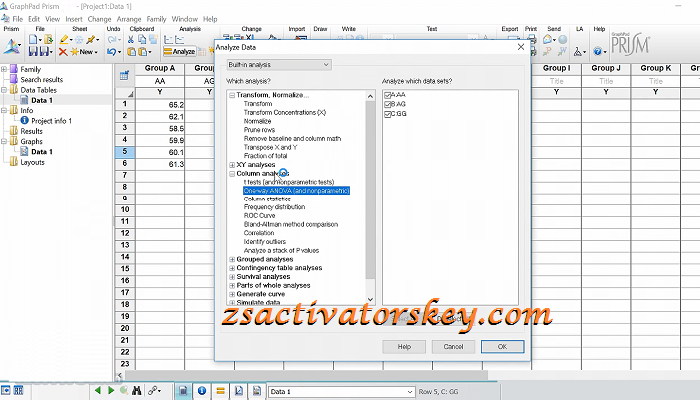Uncheck the C:GG data set checkbox
This screenshot has height=400, width=700.
pyautogui.click(x=388, y=114)
